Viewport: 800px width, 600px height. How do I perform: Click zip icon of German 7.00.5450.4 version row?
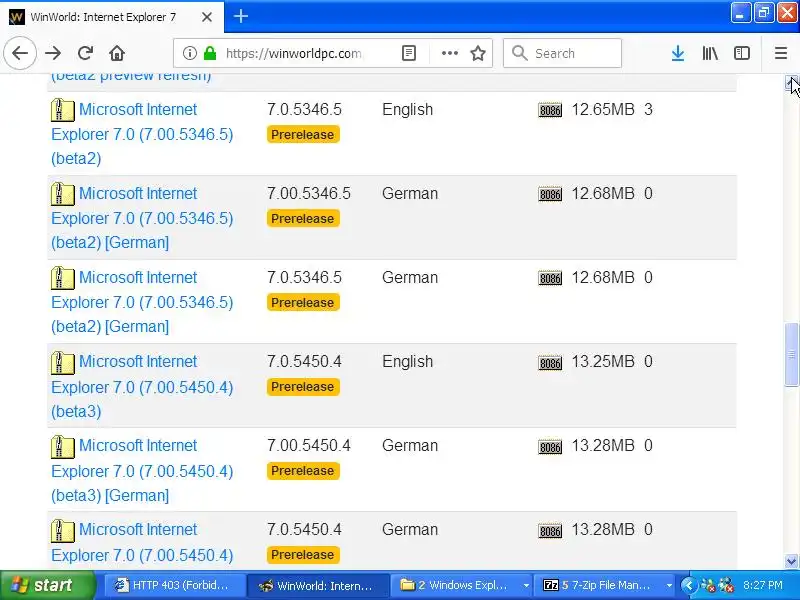[63, 446]
